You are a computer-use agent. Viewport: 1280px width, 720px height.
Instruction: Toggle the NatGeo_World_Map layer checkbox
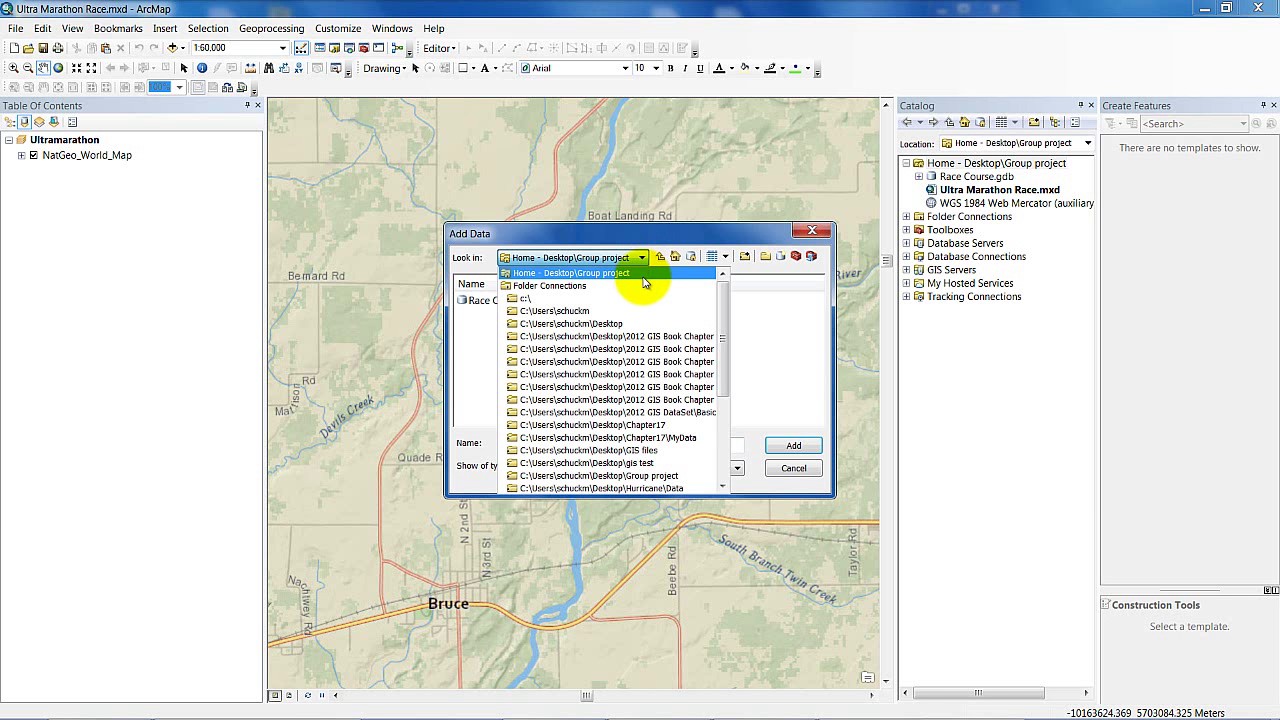pos(34,156)
